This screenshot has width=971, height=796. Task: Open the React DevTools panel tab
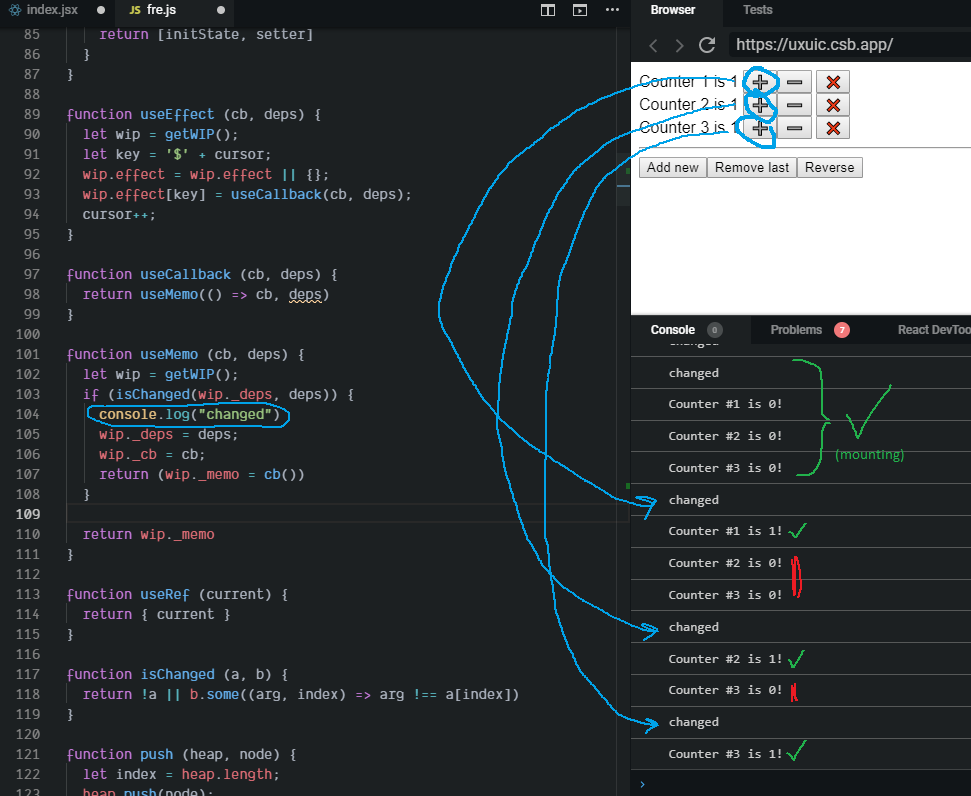pos(934,330)
